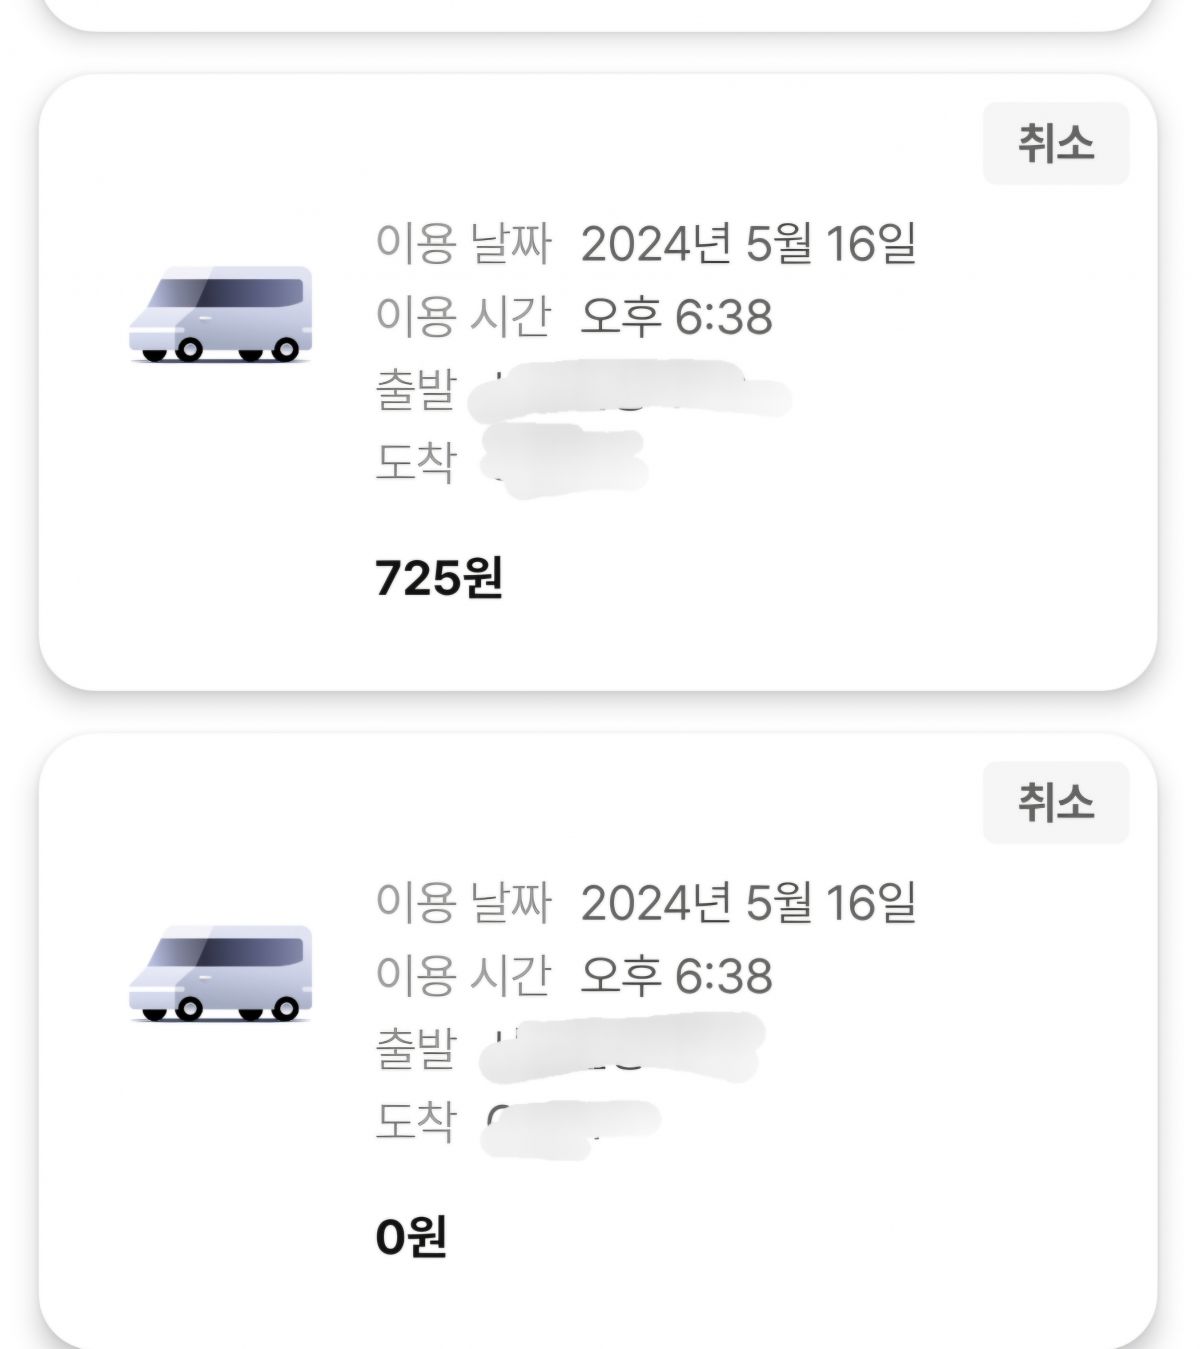This screenshot has height=1349, width=1200.
Task: Tap the 2024년 5월 16일 date in the 725원 card
Action: [749, 243]
